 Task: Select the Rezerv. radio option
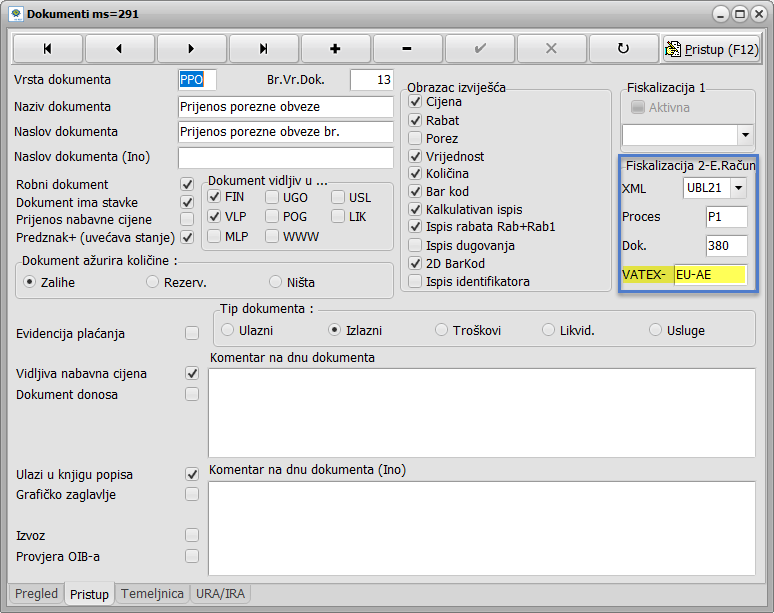153,282
